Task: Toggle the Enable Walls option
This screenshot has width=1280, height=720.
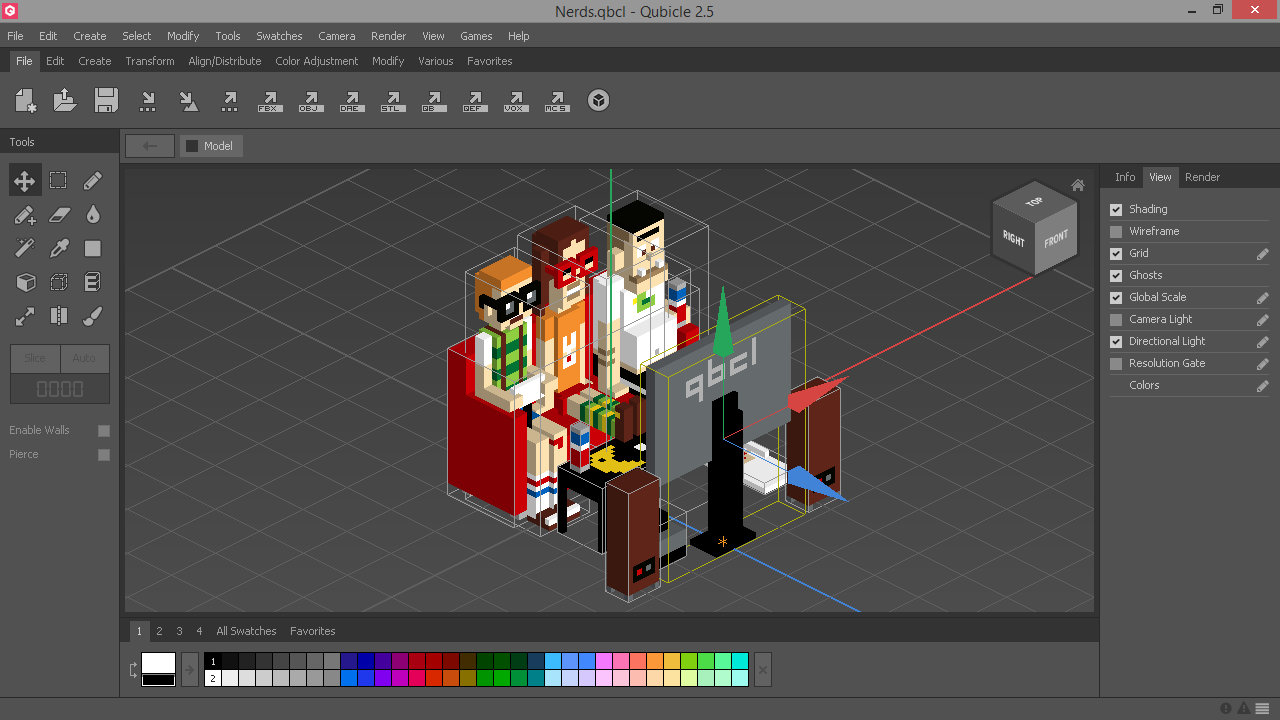Action: [x=104, y=431]
